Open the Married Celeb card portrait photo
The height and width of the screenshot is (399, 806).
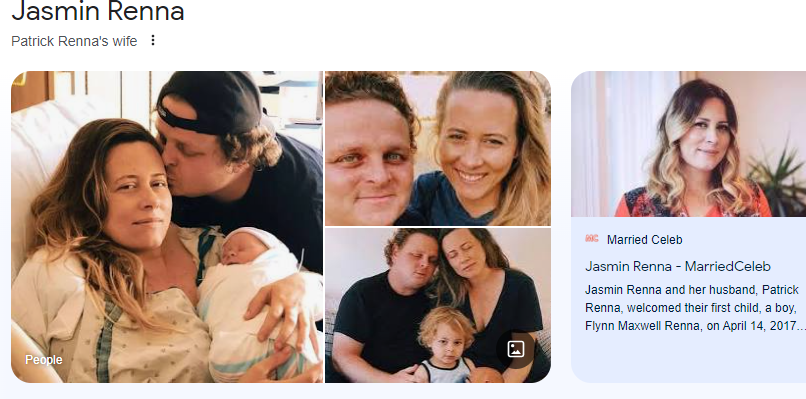pyautogui.click(x=689, y=144)
